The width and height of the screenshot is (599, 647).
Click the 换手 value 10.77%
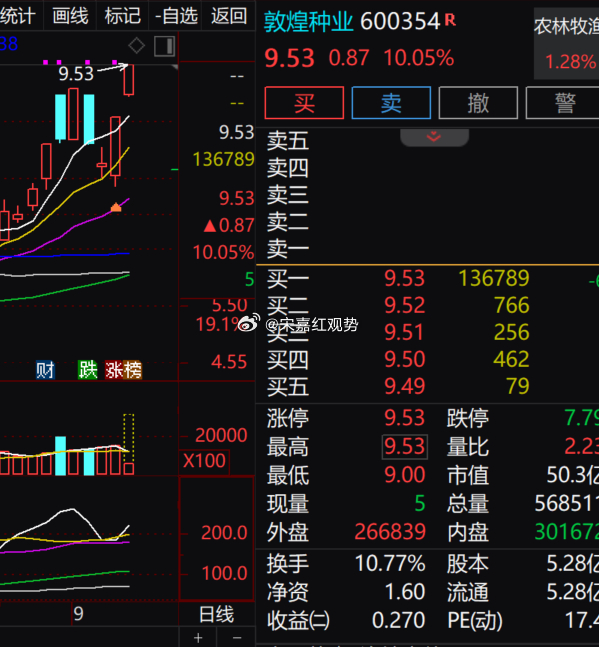click(x=390, y=563)
